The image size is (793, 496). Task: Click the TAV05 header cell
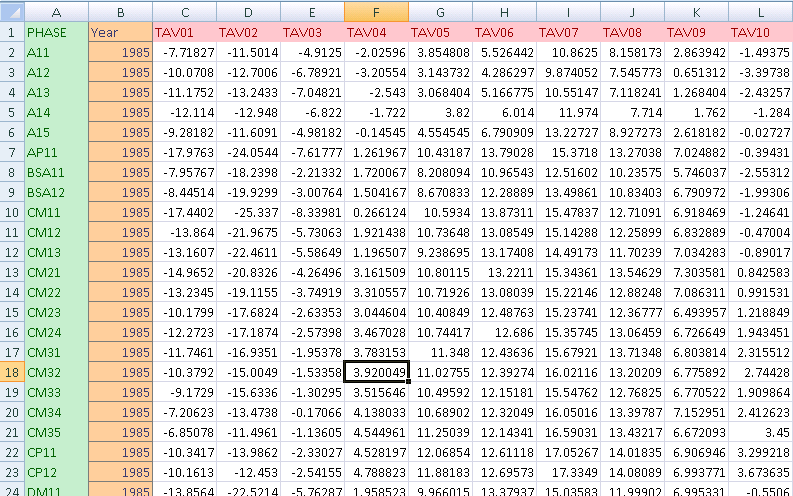click(x=440, y=32)
